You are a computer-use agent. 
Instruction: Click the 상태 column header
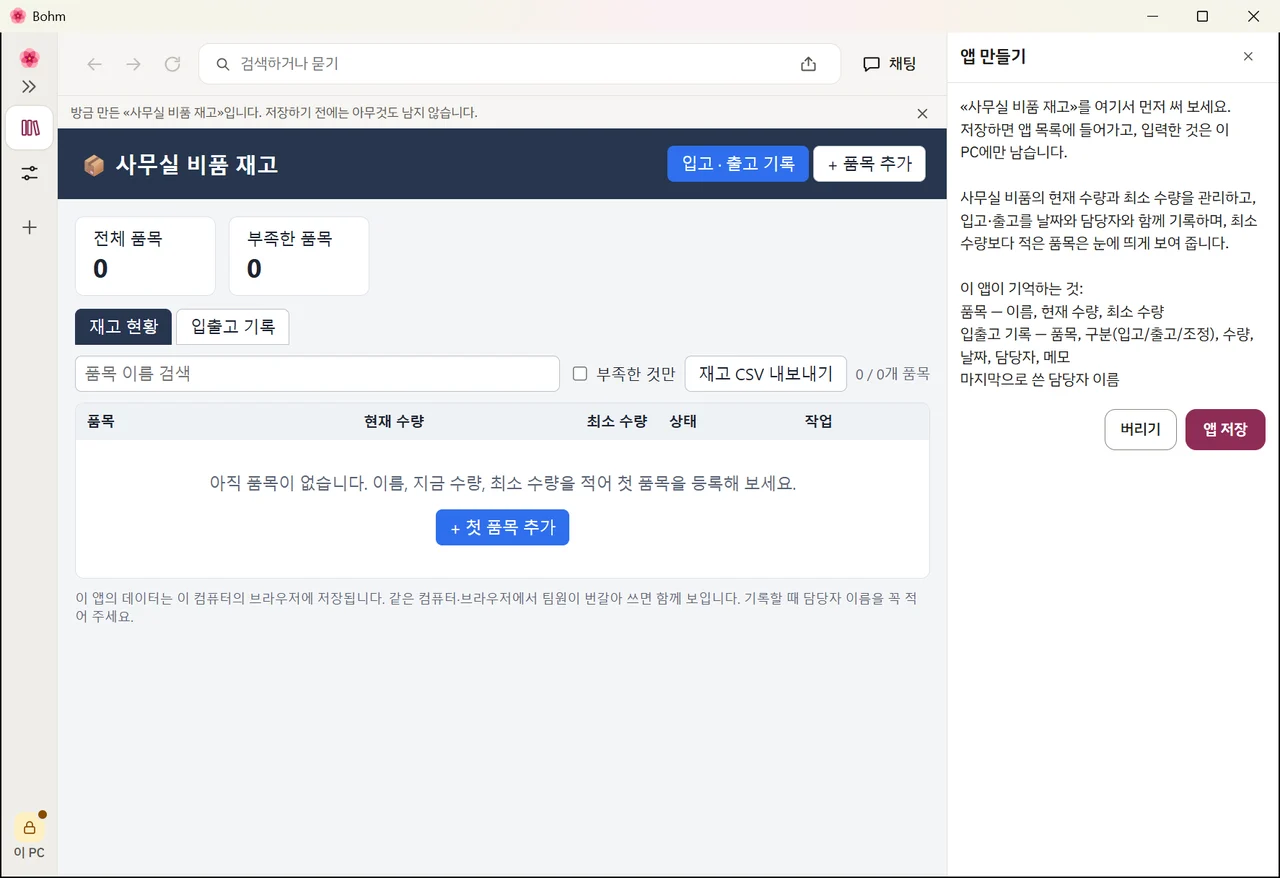(x=683, y=422)
